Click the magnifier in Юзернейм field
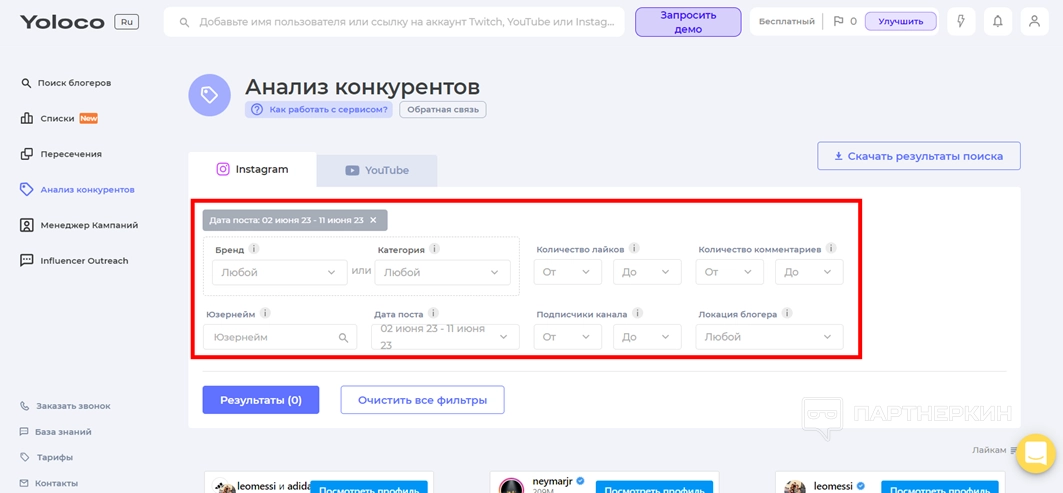Viewport: 1063px width, 493px height. tap(344, 337)
